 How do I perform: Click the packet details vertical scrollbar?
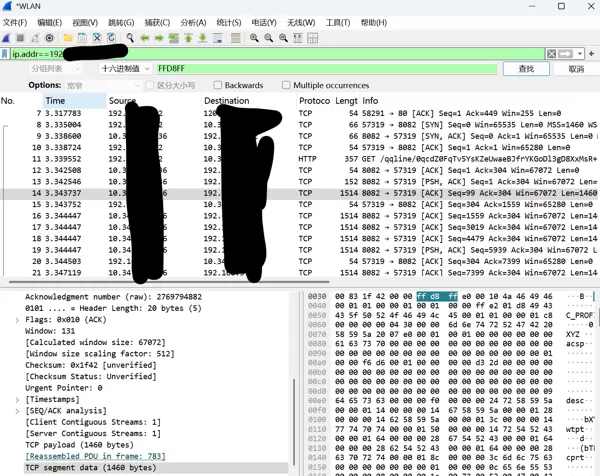[x=295, y=420]
